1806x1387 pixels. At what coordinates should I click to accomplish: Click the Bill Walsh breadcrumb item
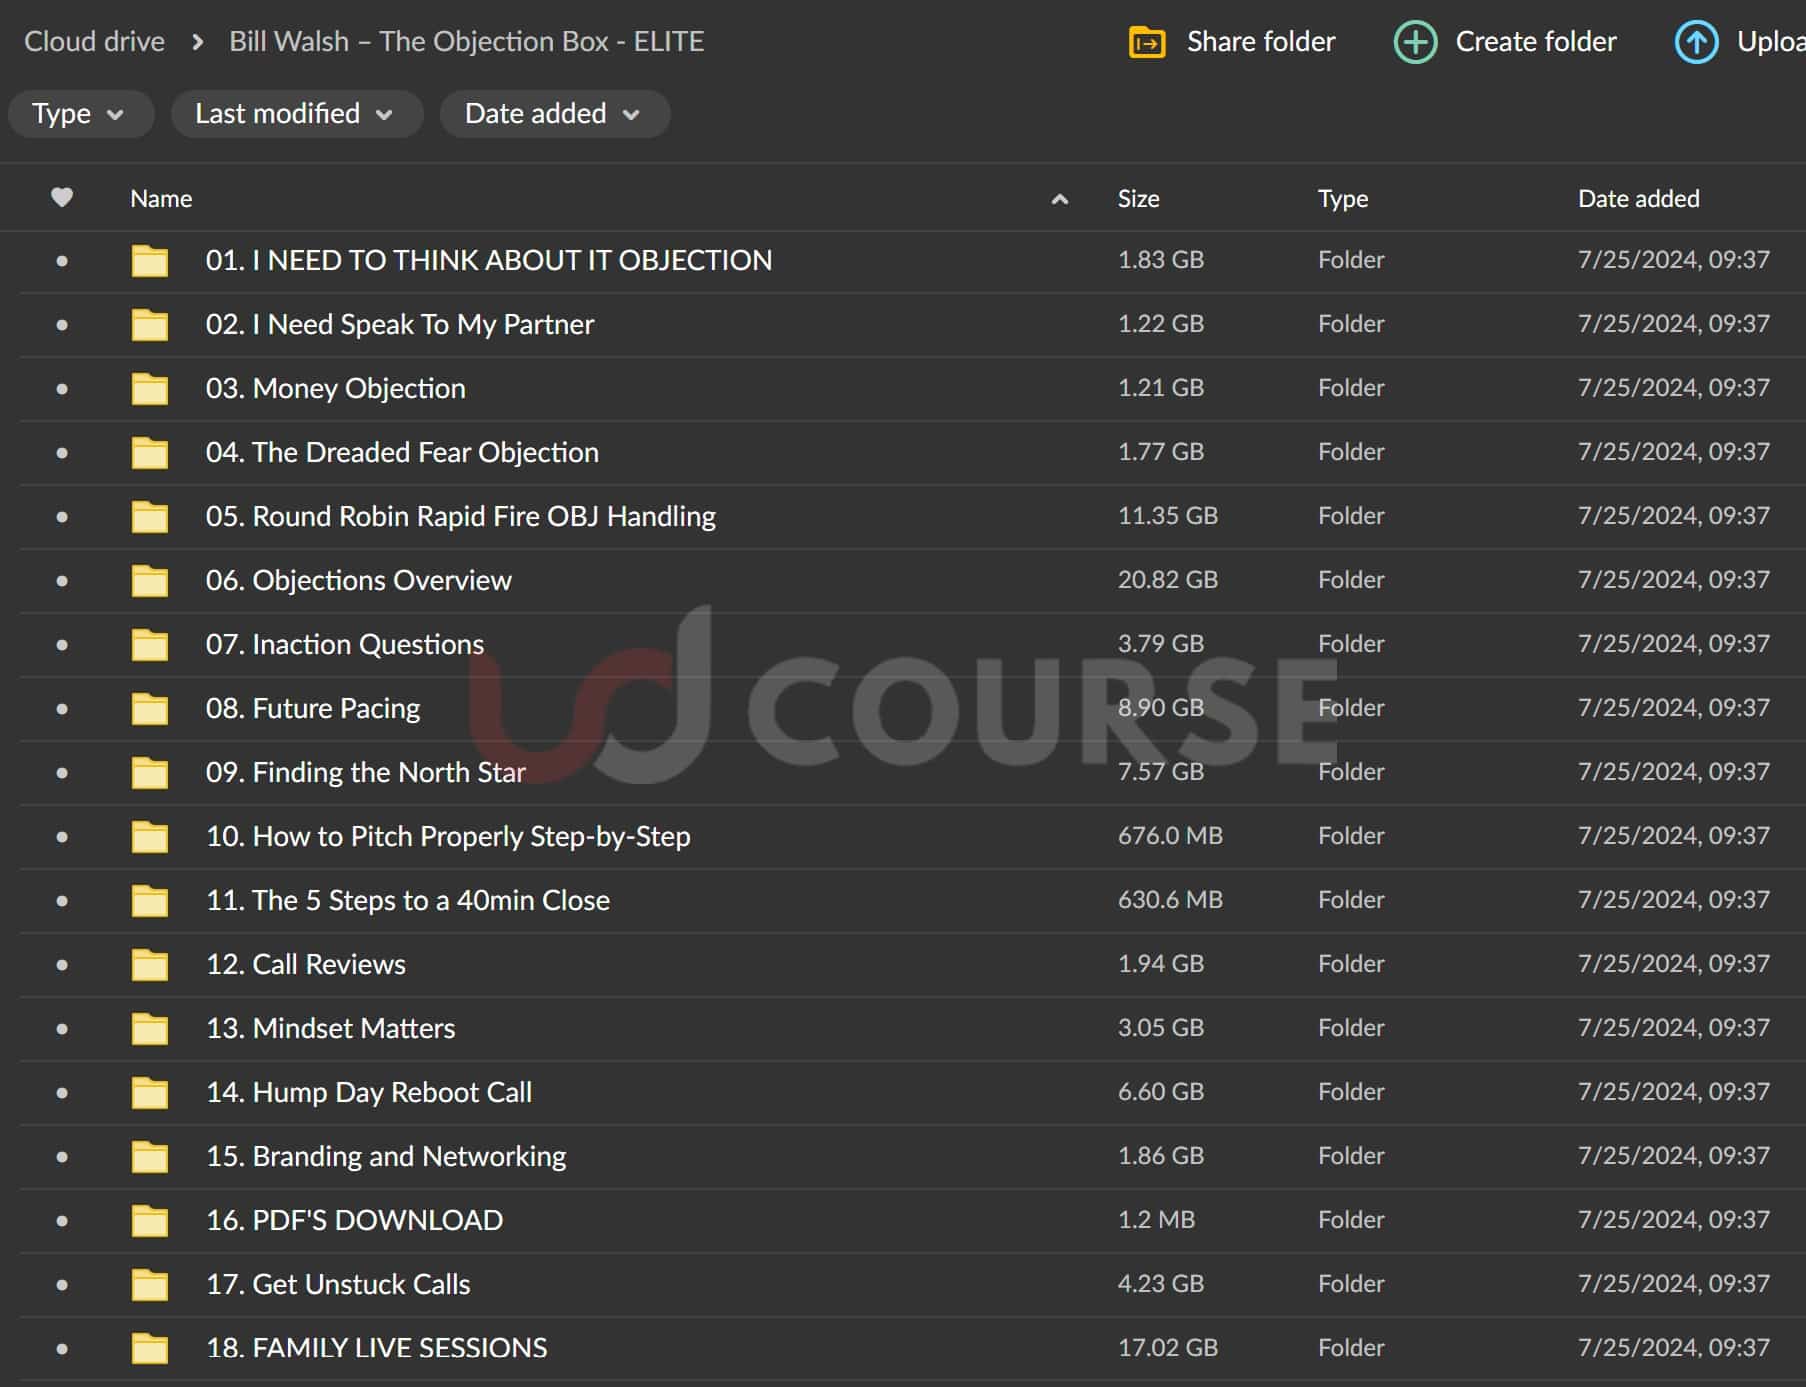467,41
